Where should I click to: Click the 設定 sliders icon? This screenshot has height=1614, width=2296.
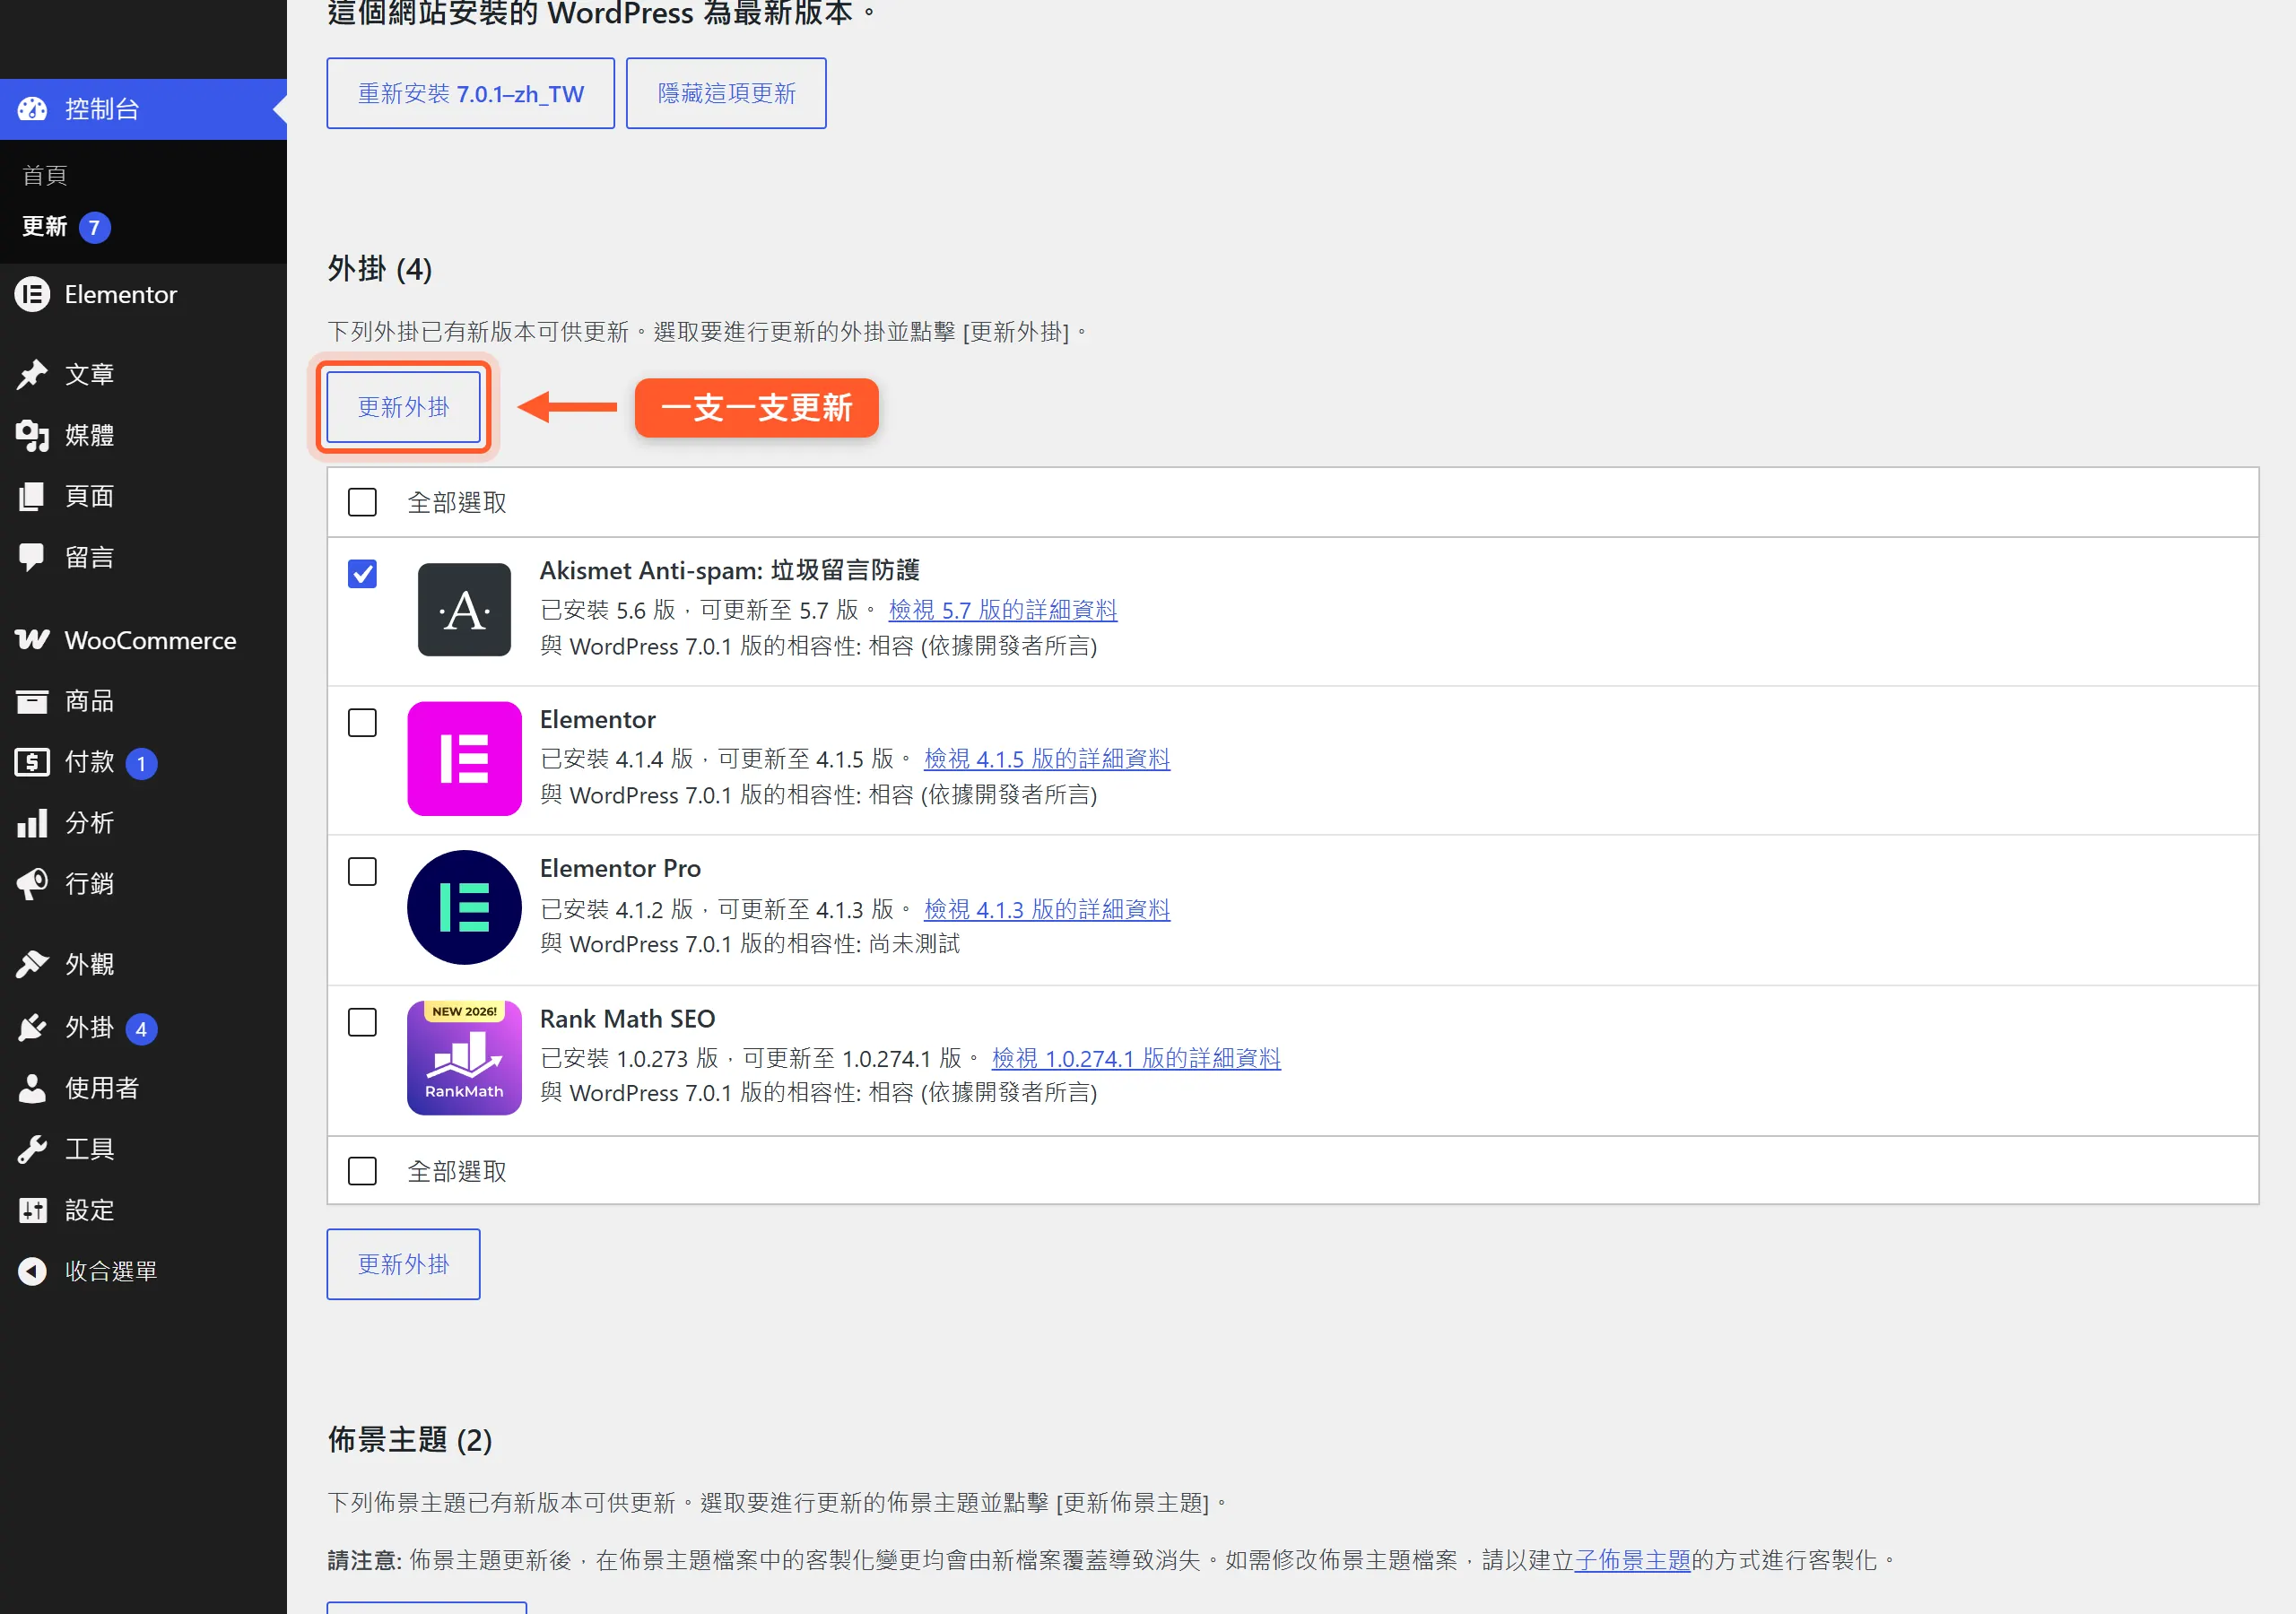coord(32,1210)
